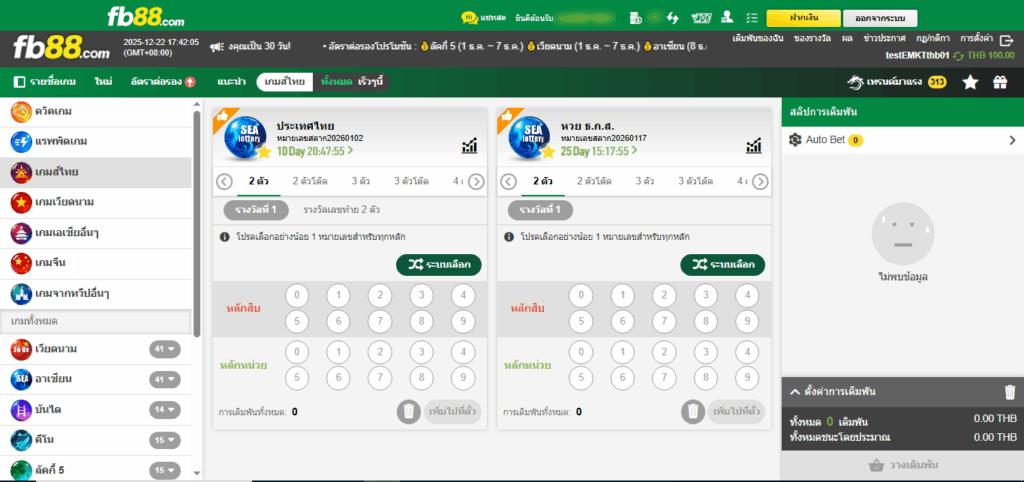Switch to 2 ตัวโต๊ด tab in ประเทศไทย card
The width and height of the screenshot is (1024, 482).
pyautogui.click(x=310, y=181)
